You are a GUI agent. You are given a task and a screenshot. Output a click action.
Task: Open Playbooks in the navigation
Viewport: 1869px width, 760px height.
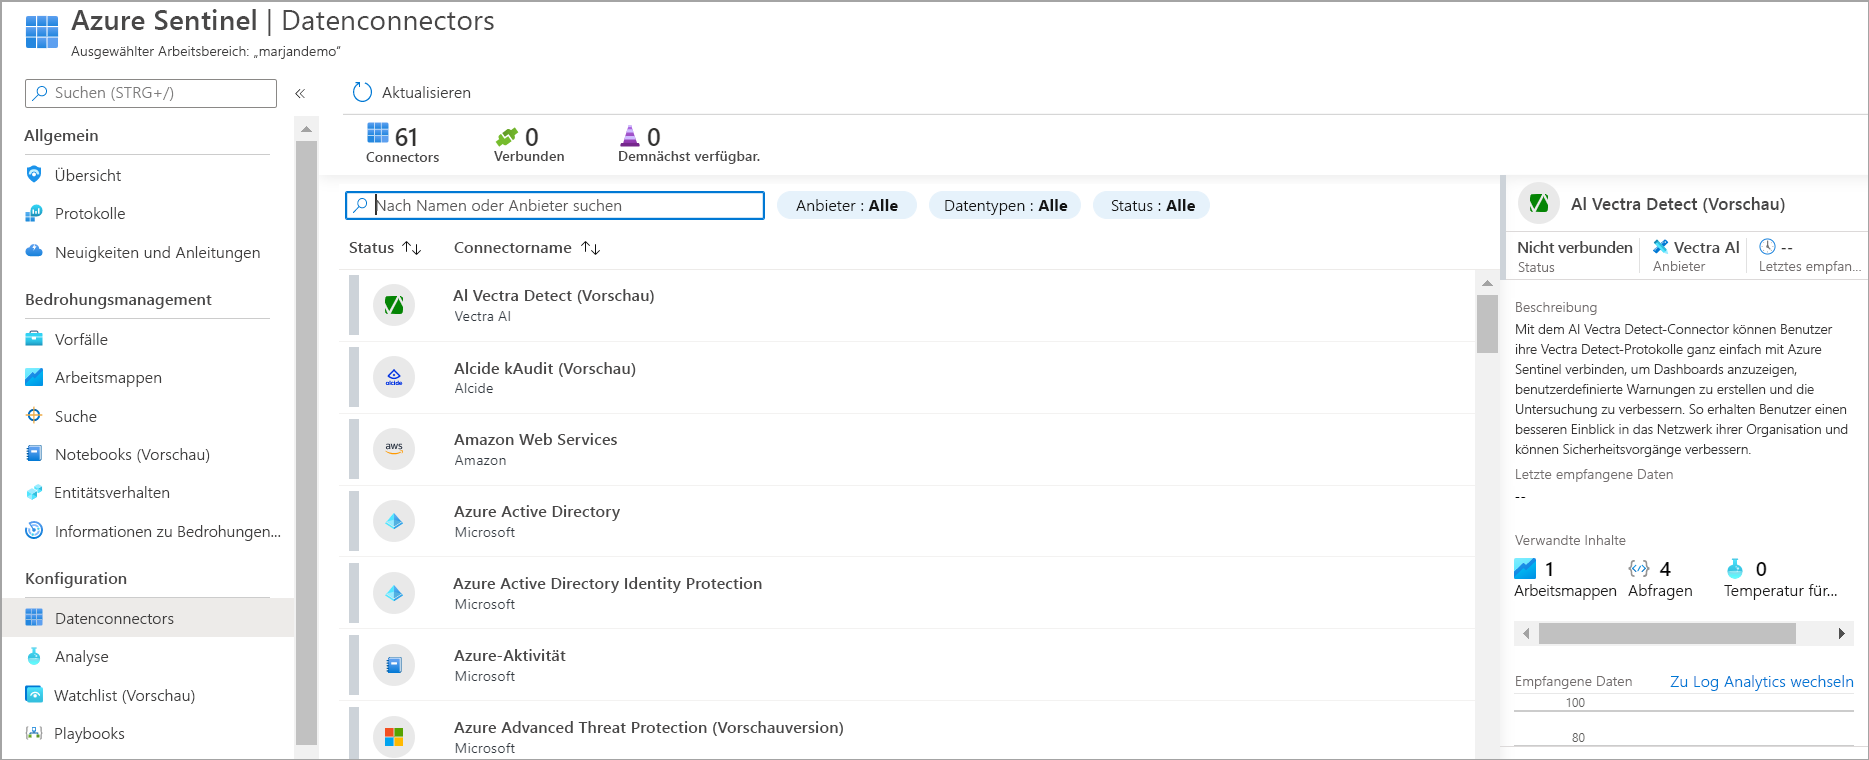point(89,733)
